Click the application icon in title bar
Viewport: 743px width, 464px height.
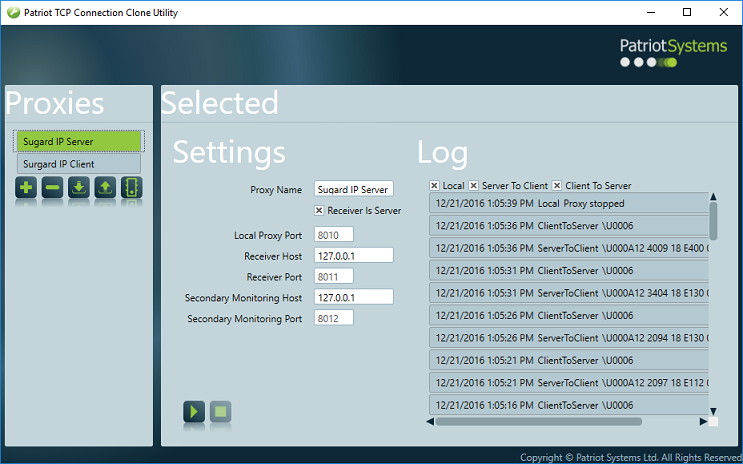(13, 12)
